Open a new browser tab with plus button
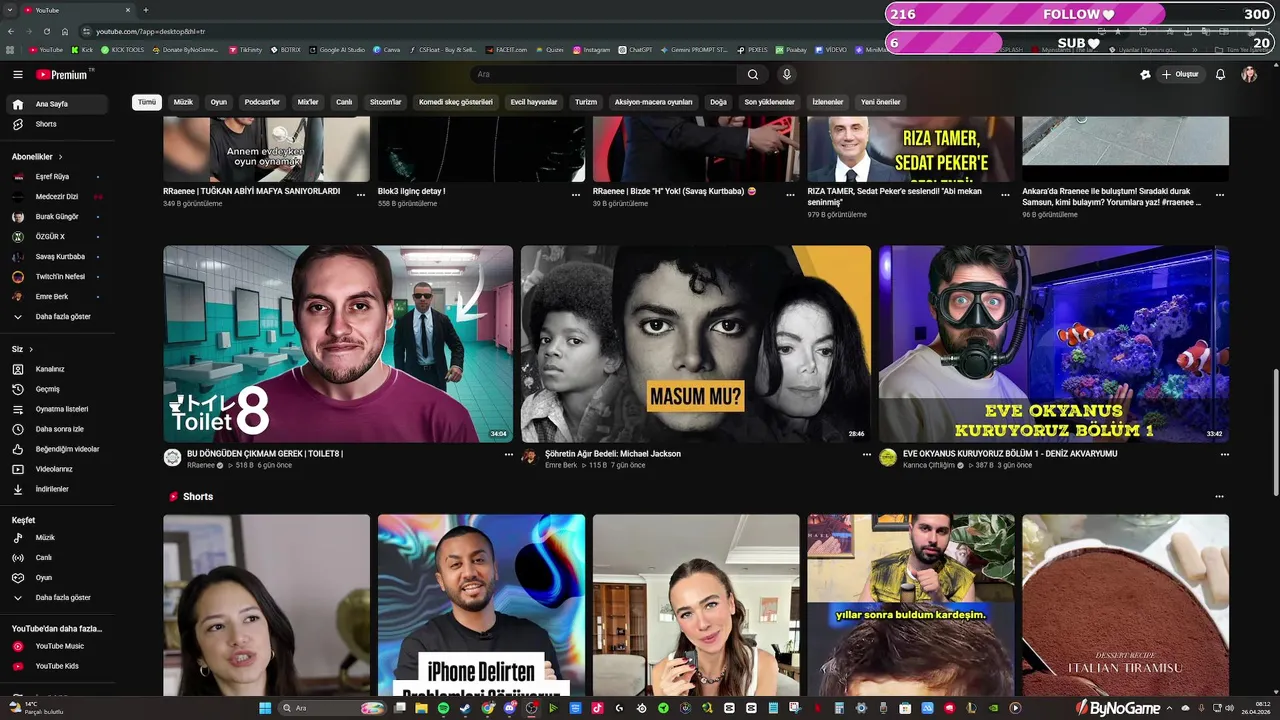This screenshot has height=720, width=1280. [146, 10]
